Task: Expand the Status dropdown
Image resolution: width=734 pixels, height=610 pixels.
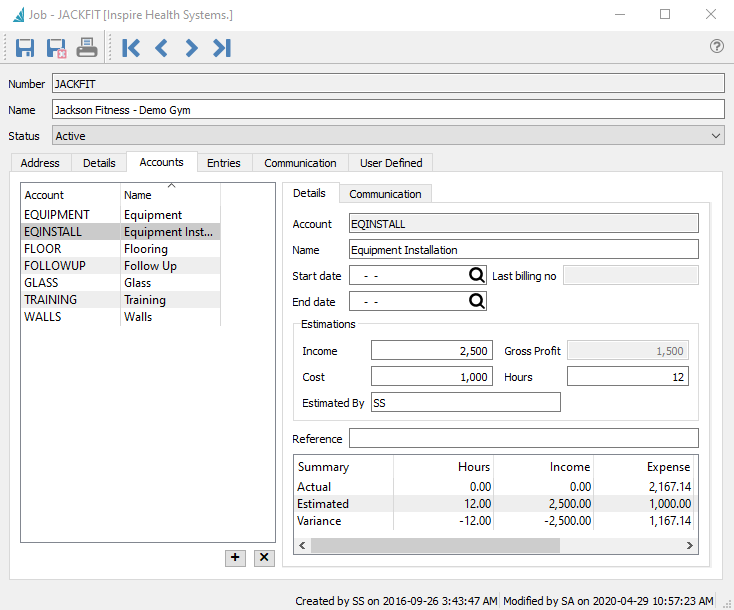Action: coord(716,136)
